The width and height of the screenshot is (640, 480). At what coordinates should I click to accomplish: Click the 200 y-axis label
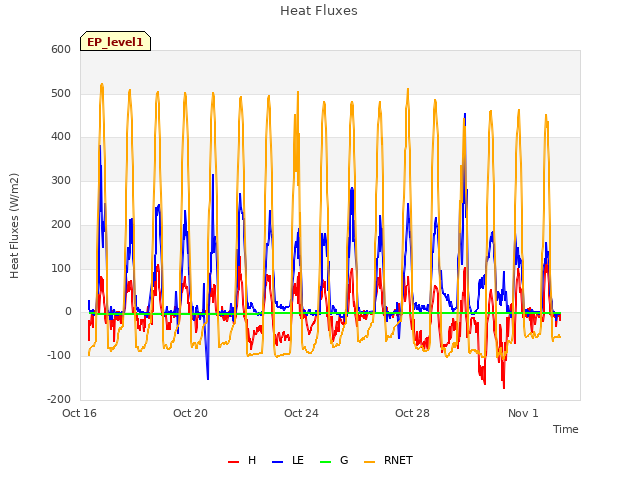pyautogui.click(x=61, y=224)
